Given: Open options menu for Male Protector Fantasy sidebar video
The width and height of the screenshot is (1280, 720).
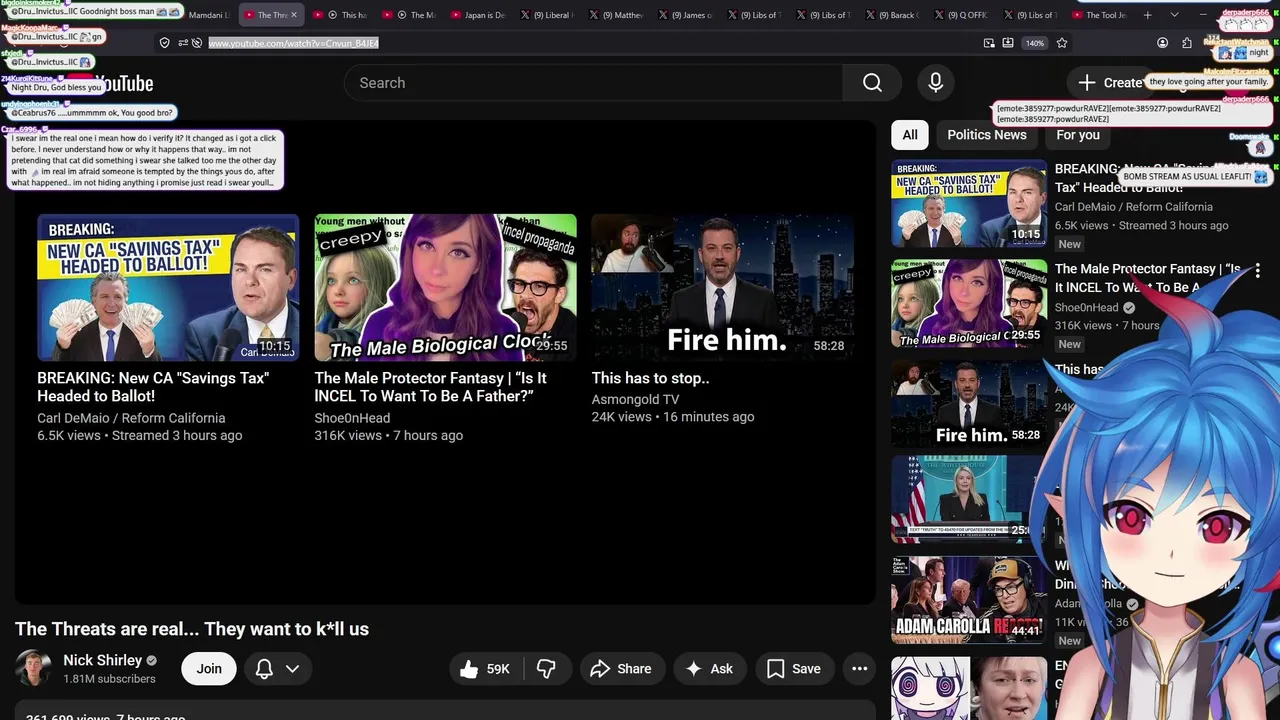Looking at the screenshot, I should click(1258, 270).
